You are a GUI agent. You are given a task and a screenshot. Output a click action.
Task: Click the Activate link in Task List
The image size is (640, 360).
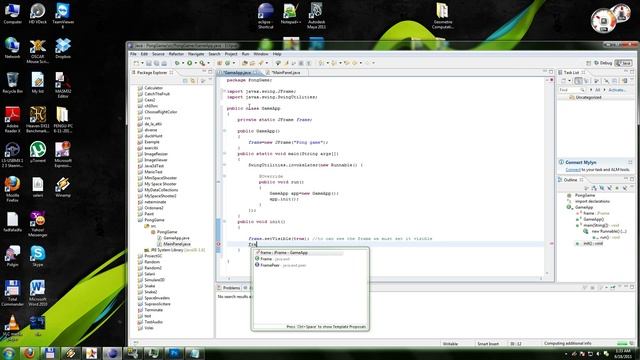tap(617, 90)
